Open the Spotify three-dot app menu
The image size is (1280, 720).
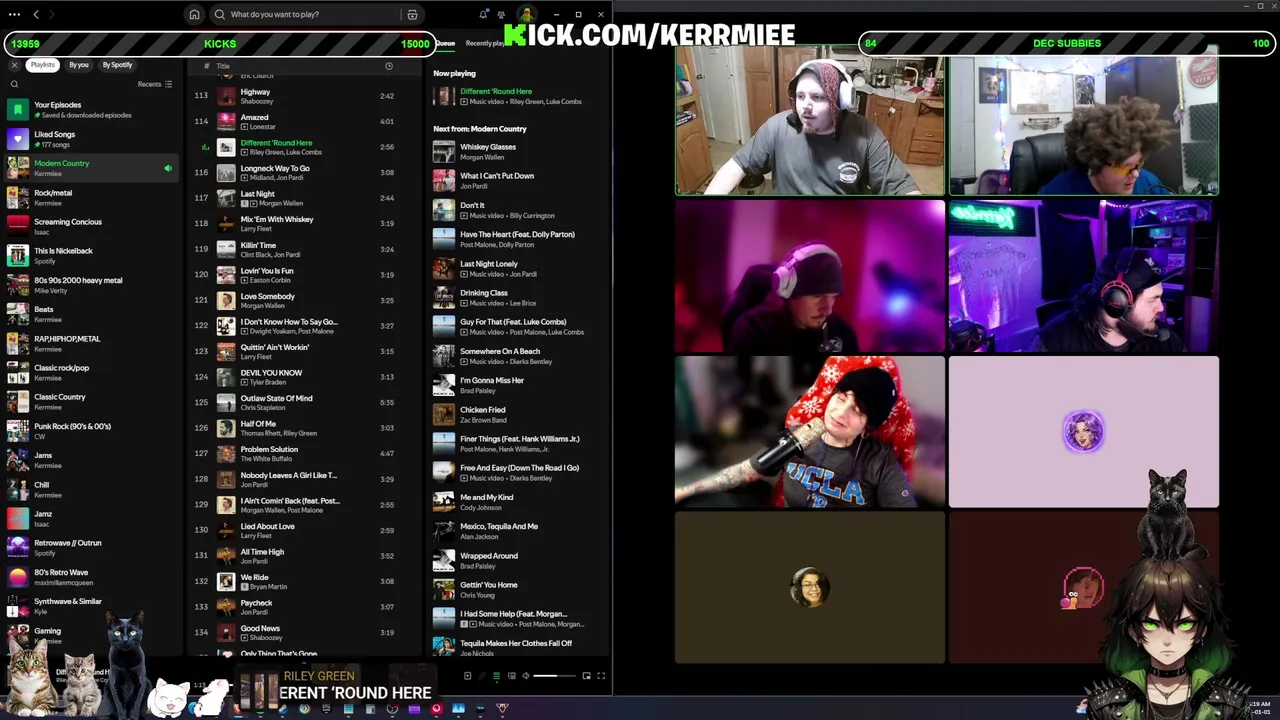coord(14,14)
